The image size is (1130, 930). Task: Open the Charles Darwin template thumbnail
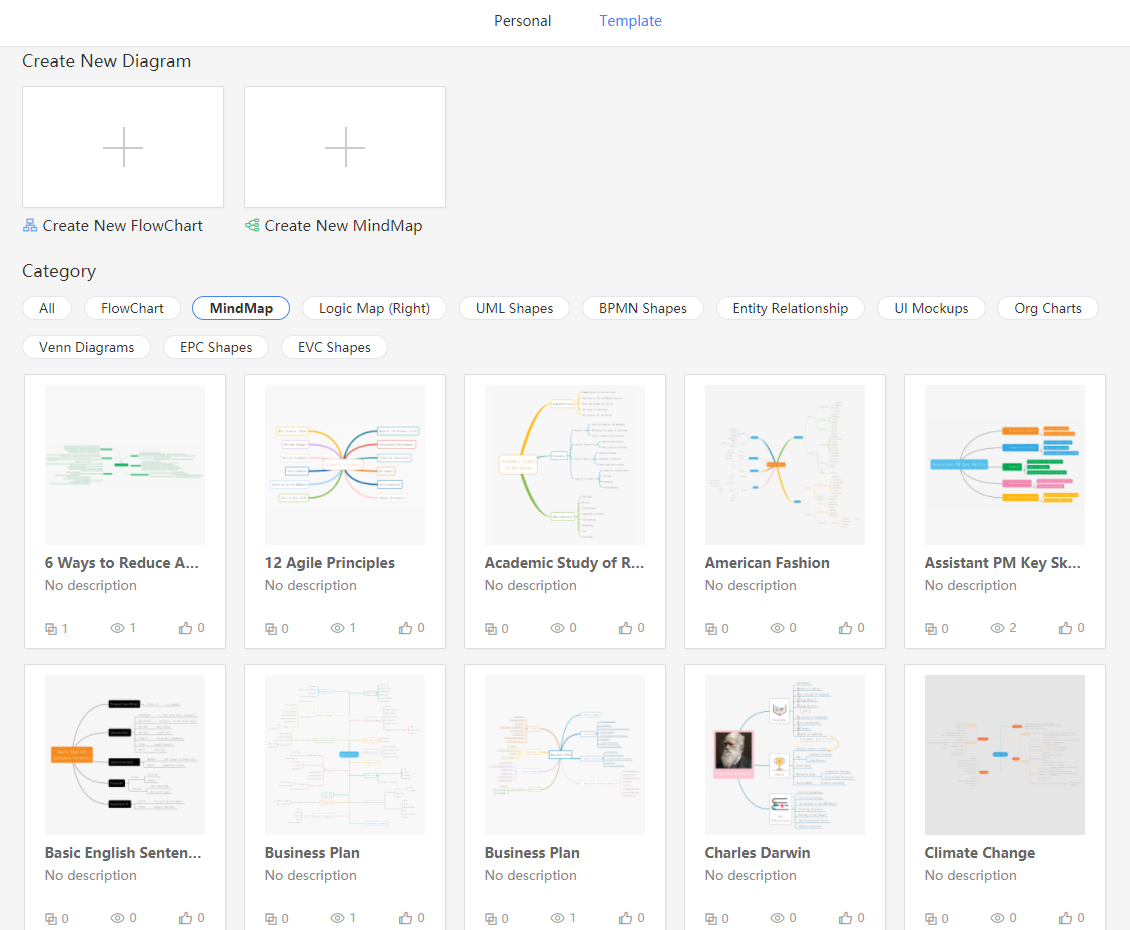point(785,755)
